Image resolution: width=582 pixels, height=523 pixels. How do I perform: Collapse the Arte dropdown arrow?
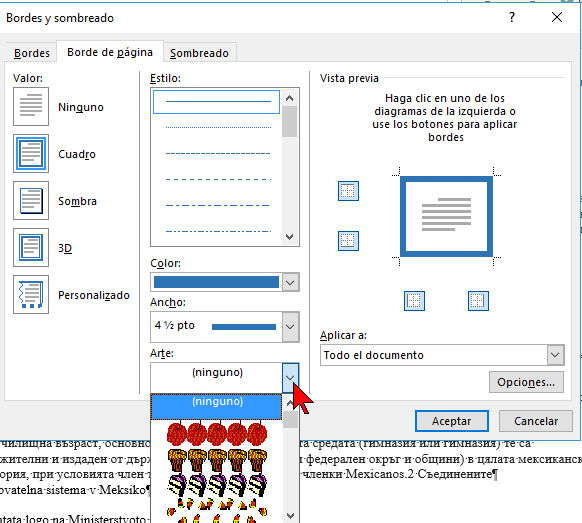tap(291, 377)
